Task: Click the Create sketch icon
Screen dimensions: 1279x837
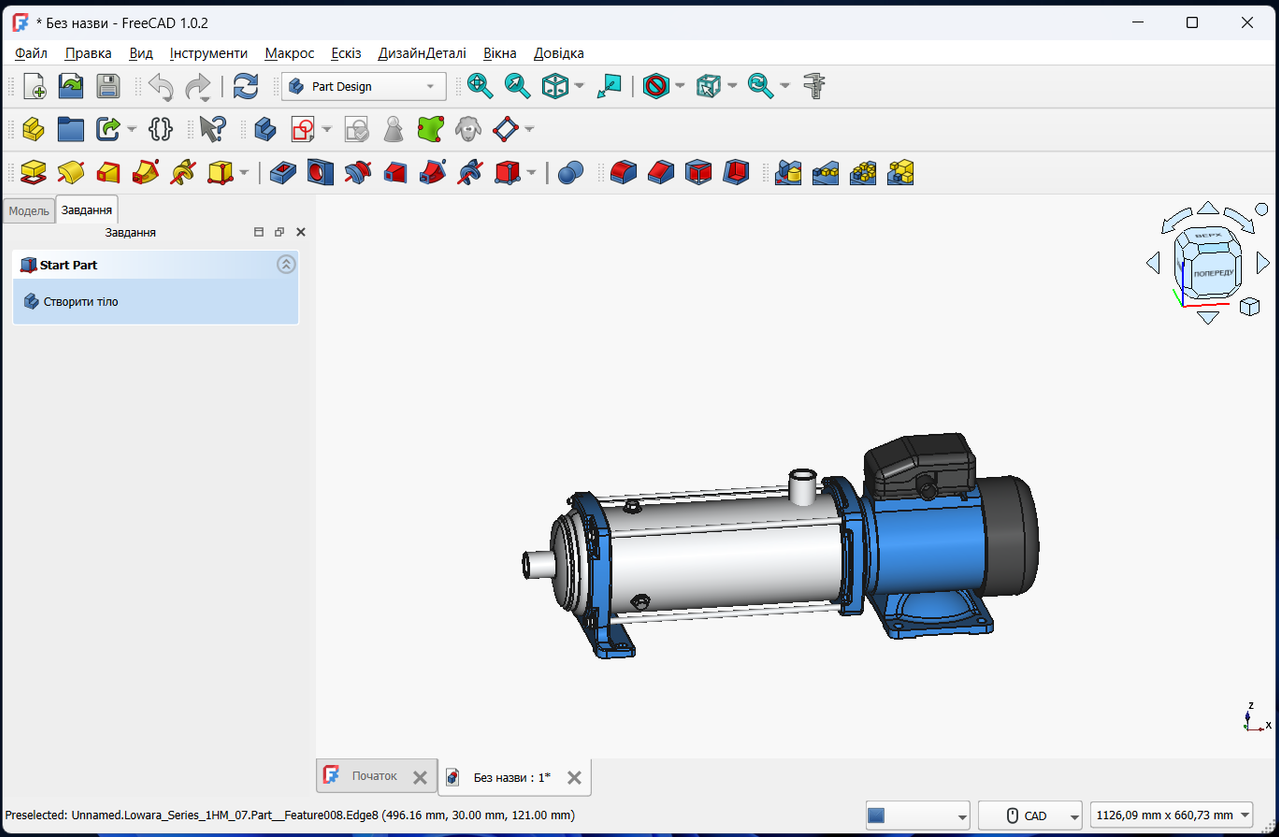Action: pos(302,129)
